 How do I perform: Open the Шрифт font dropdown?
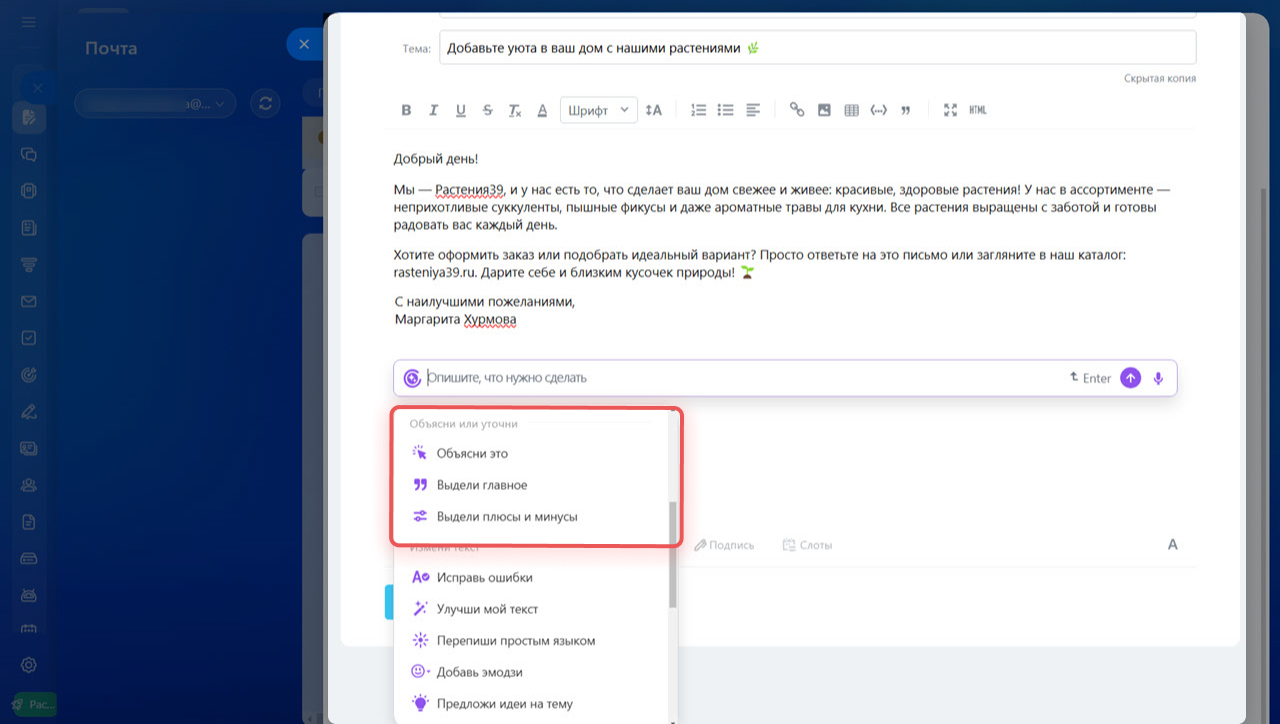tap(598, 110)
